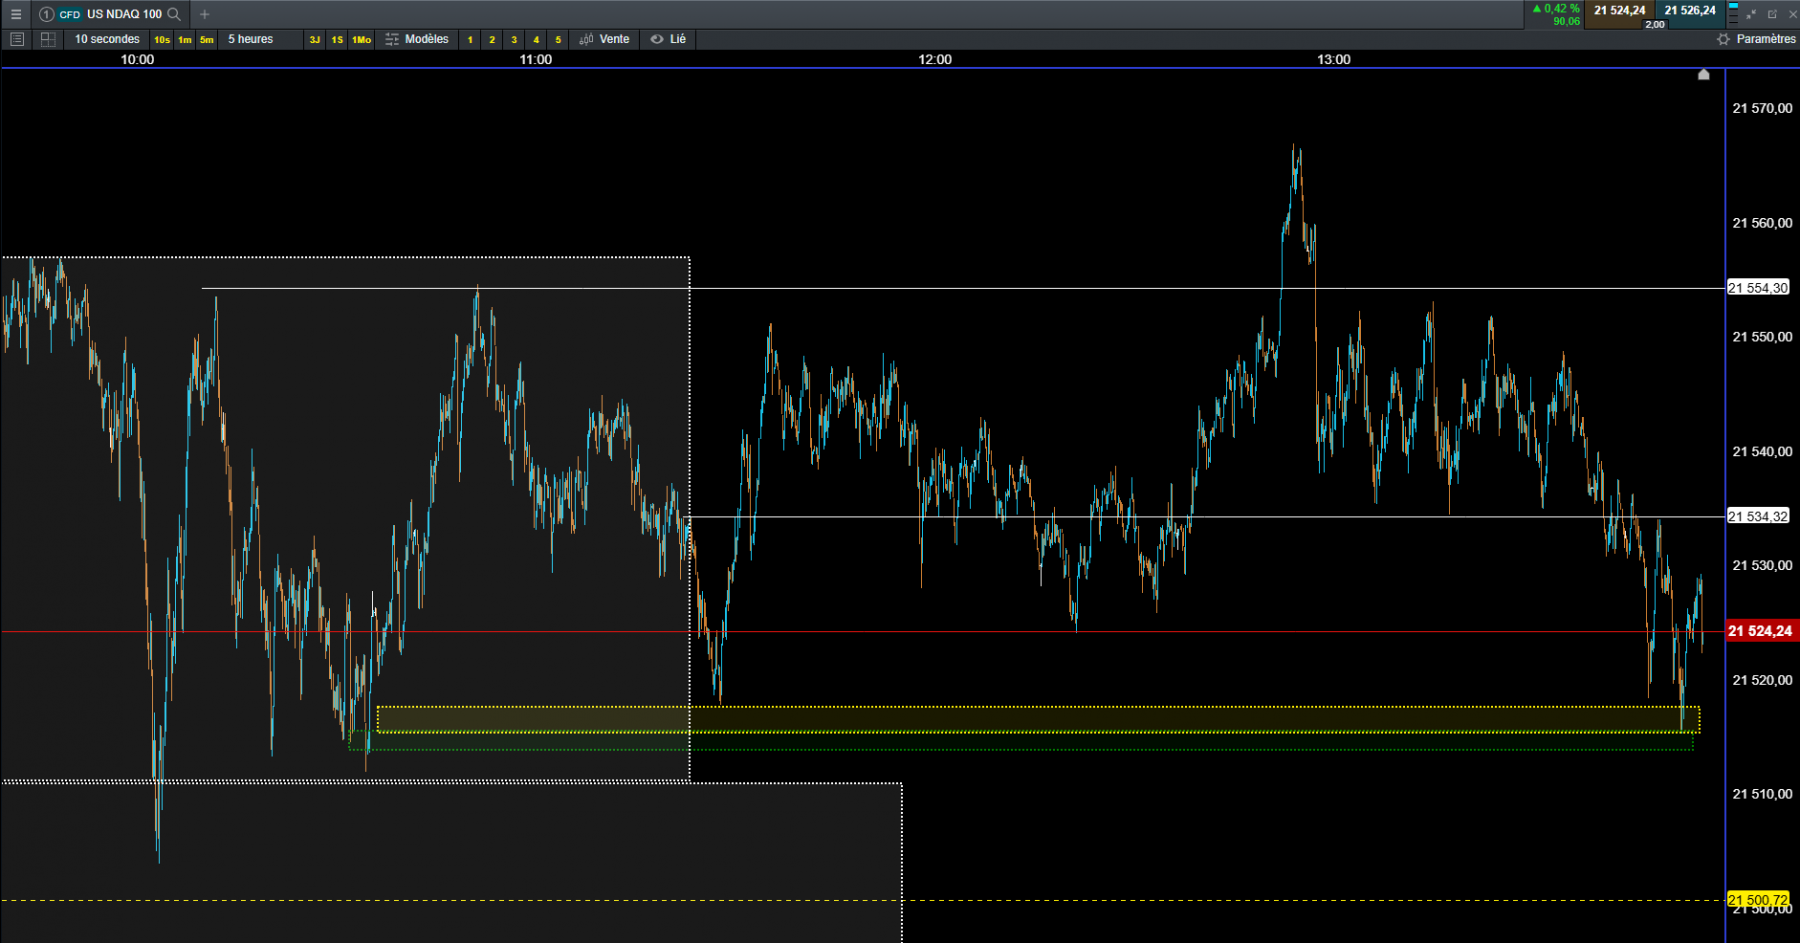Click the 0,42 % change indicator
This screenshot has height=943, width=1800.
tap(1556, 9)
